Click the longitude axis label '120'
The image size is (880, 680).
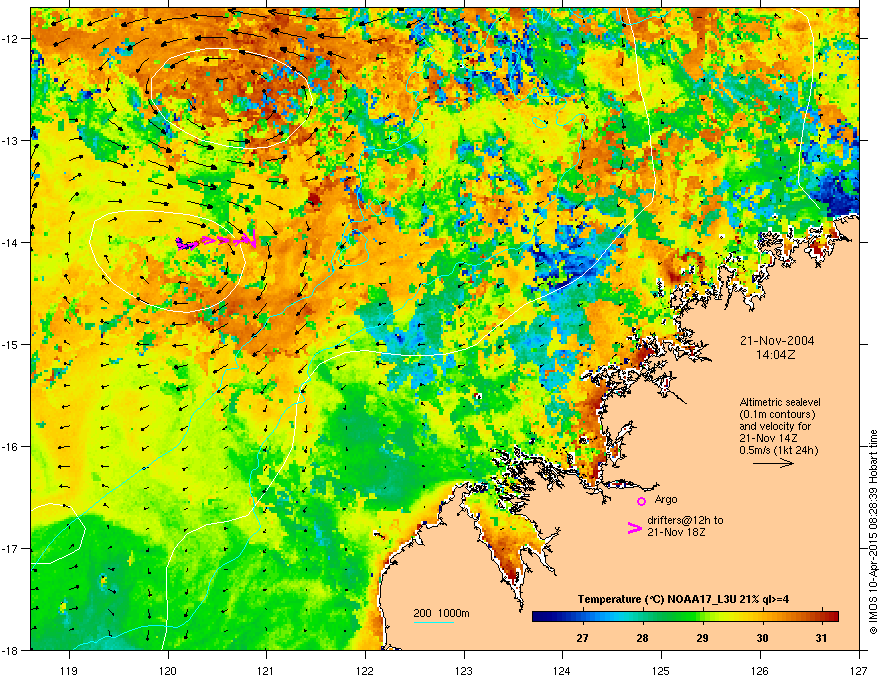click(x=168, y=670)
